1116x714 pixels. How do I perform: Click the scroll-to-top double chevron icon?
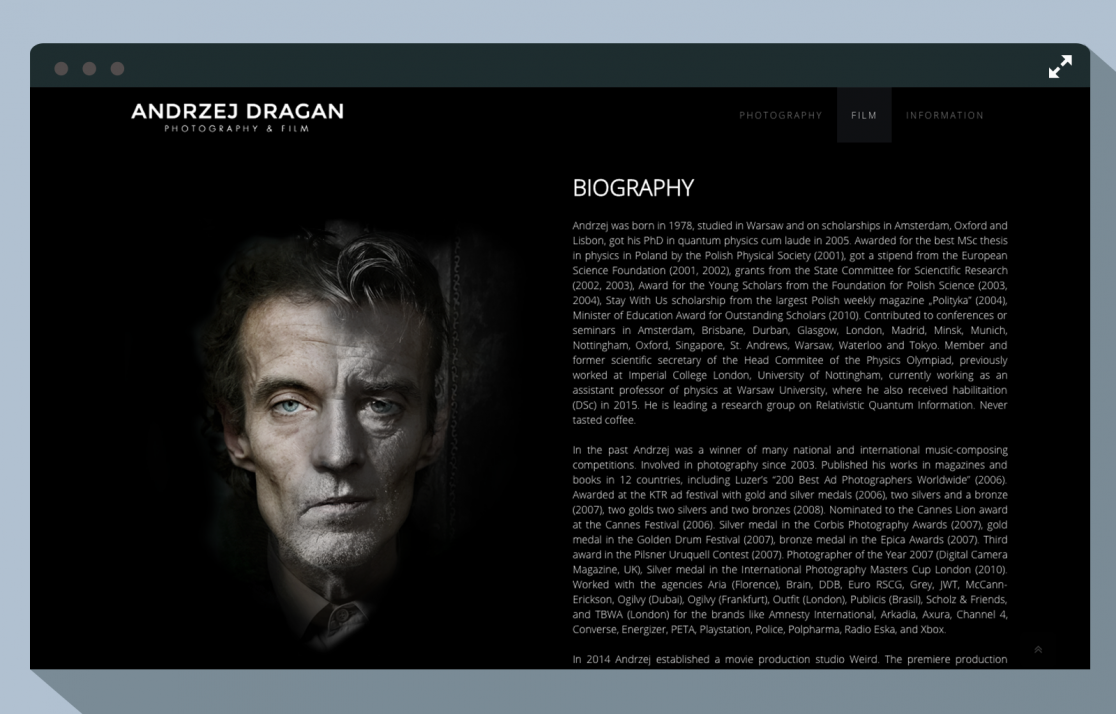(x=1038, y=649)
